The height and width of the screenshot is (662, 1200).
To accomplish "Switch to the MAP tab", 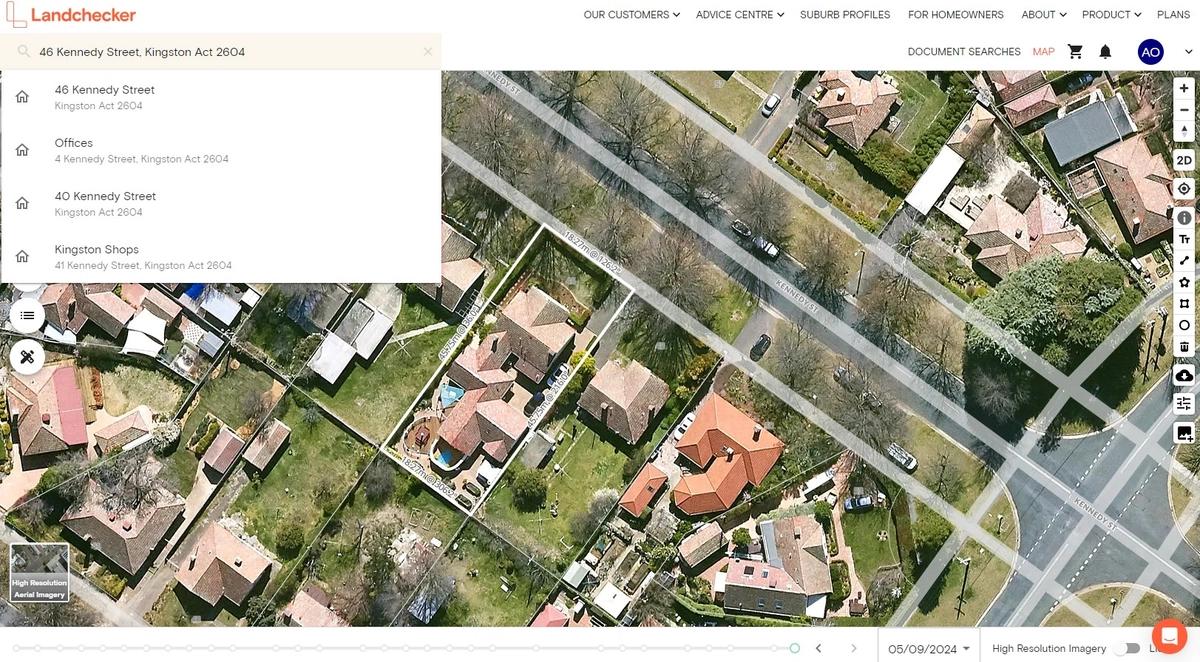I will (1043, 51).
